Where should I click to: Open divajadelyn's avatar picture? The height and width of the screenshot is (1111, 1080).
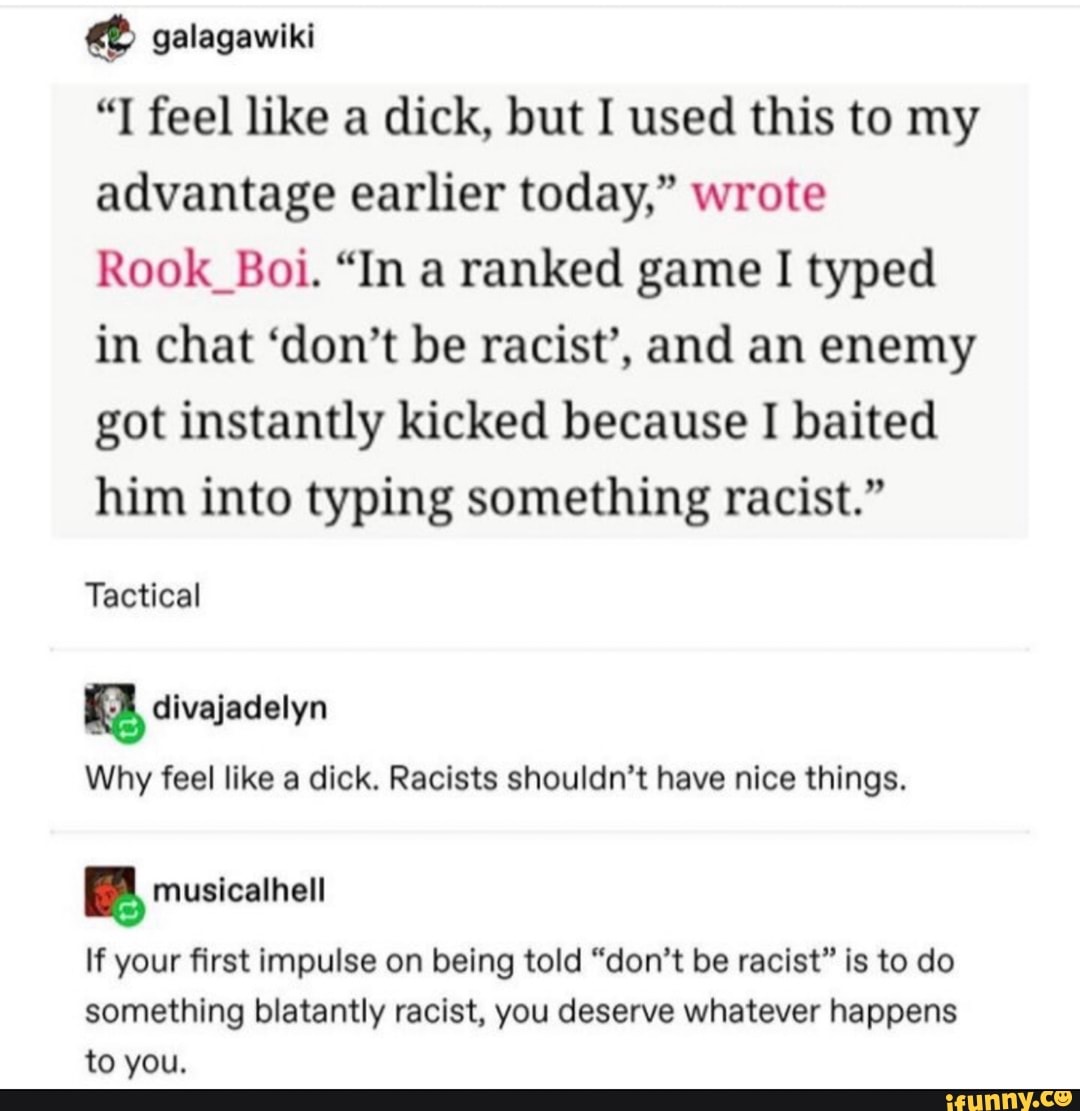[109, 709]
